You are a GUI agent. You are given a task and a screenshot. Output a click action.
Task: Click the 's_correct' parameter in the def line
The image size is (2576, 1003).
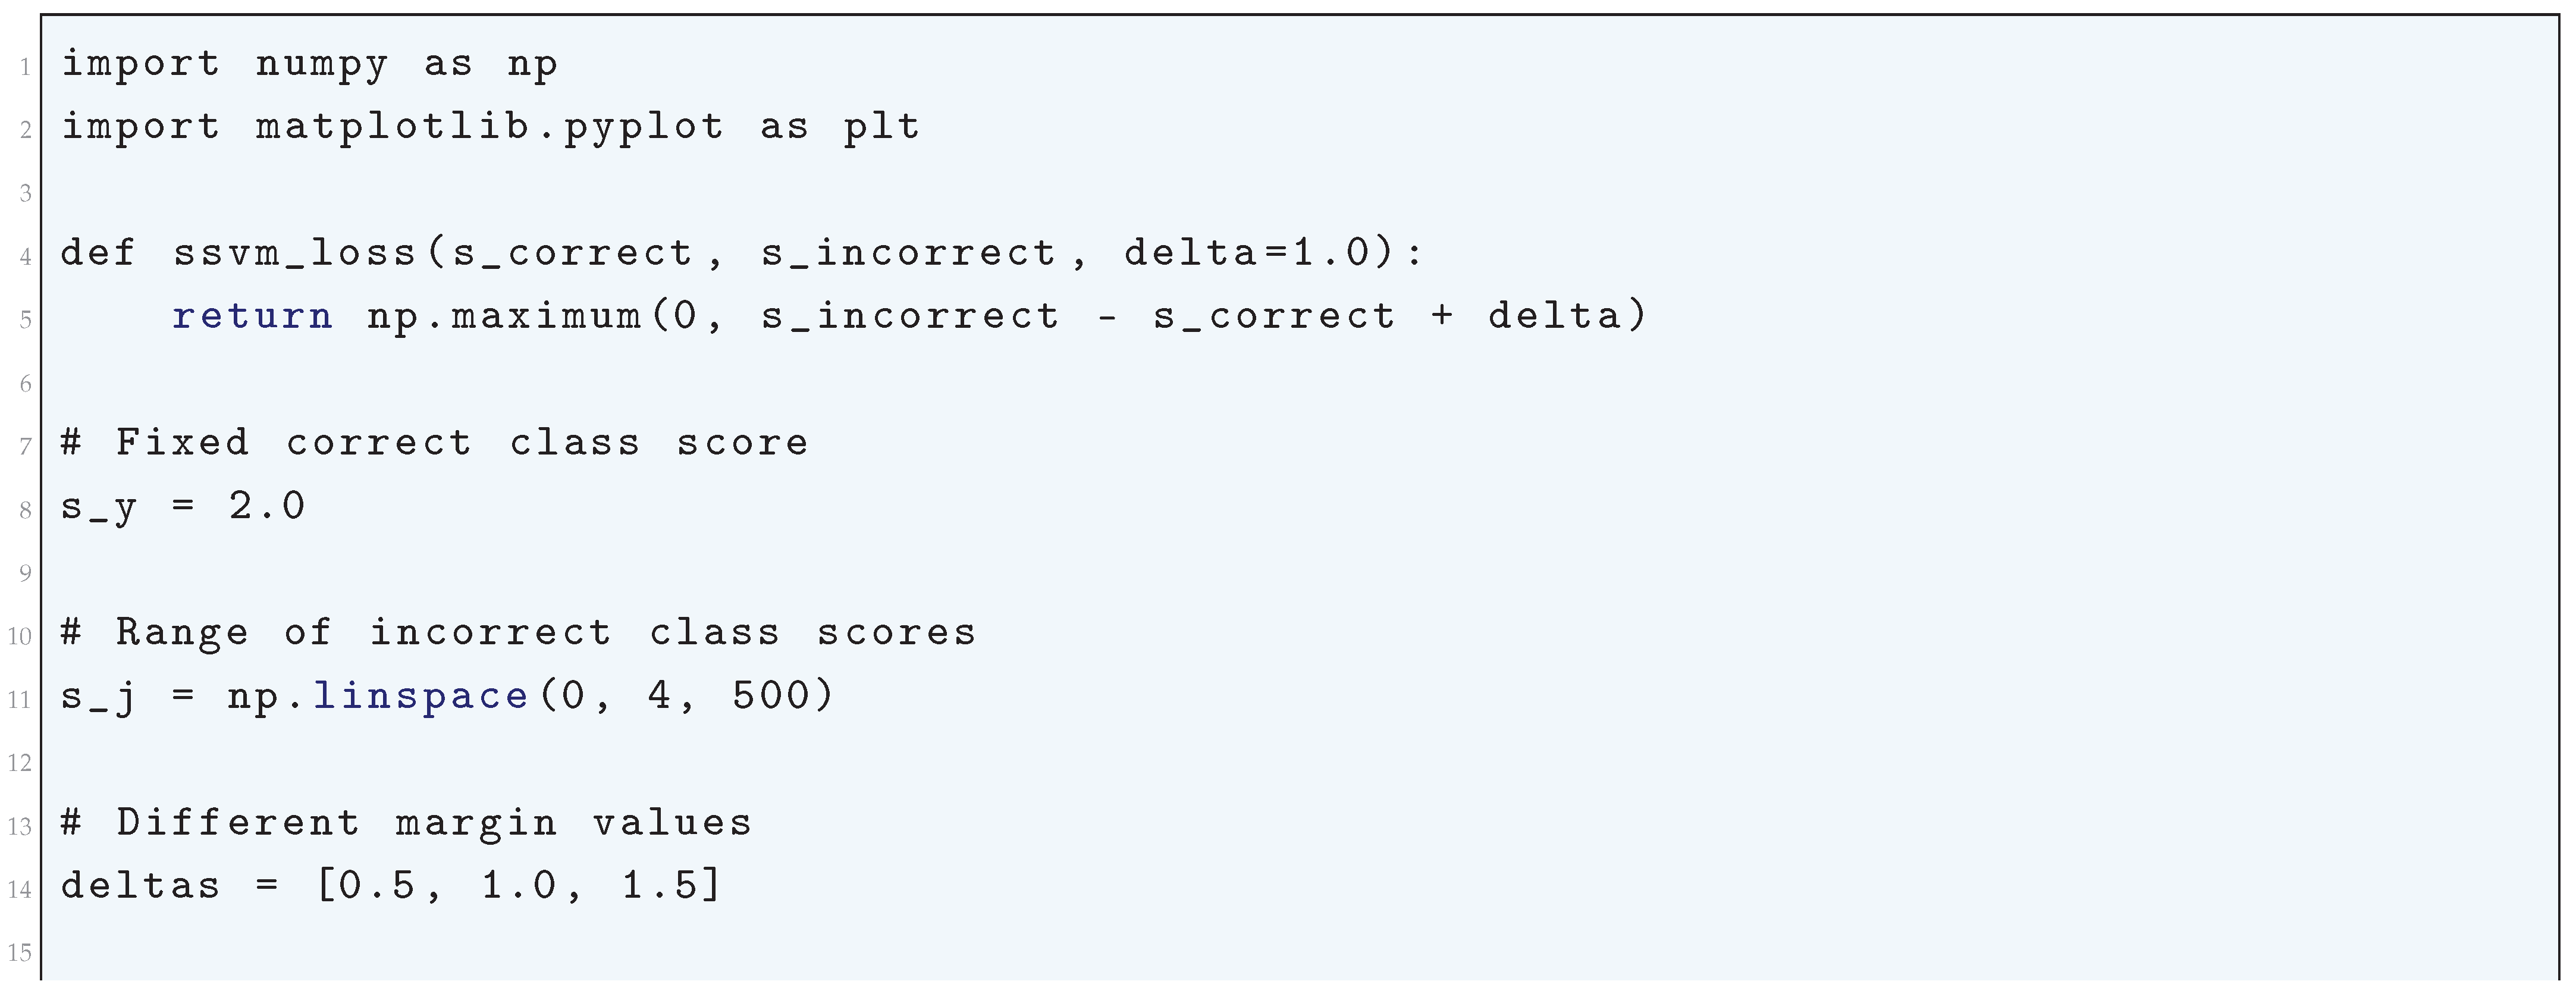[x=573, y=253]
